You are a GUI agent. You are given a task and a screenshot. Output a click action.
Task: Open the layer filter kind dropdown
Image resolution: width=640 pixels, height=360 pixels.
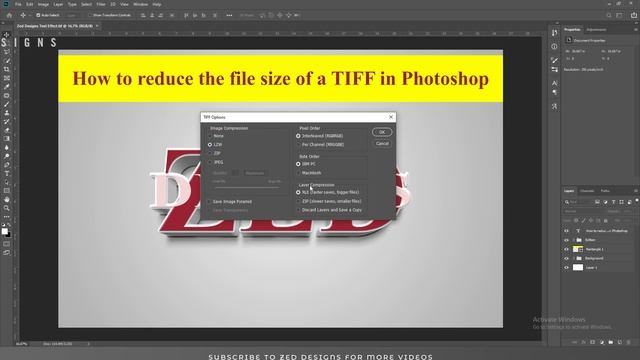(579, 202)
